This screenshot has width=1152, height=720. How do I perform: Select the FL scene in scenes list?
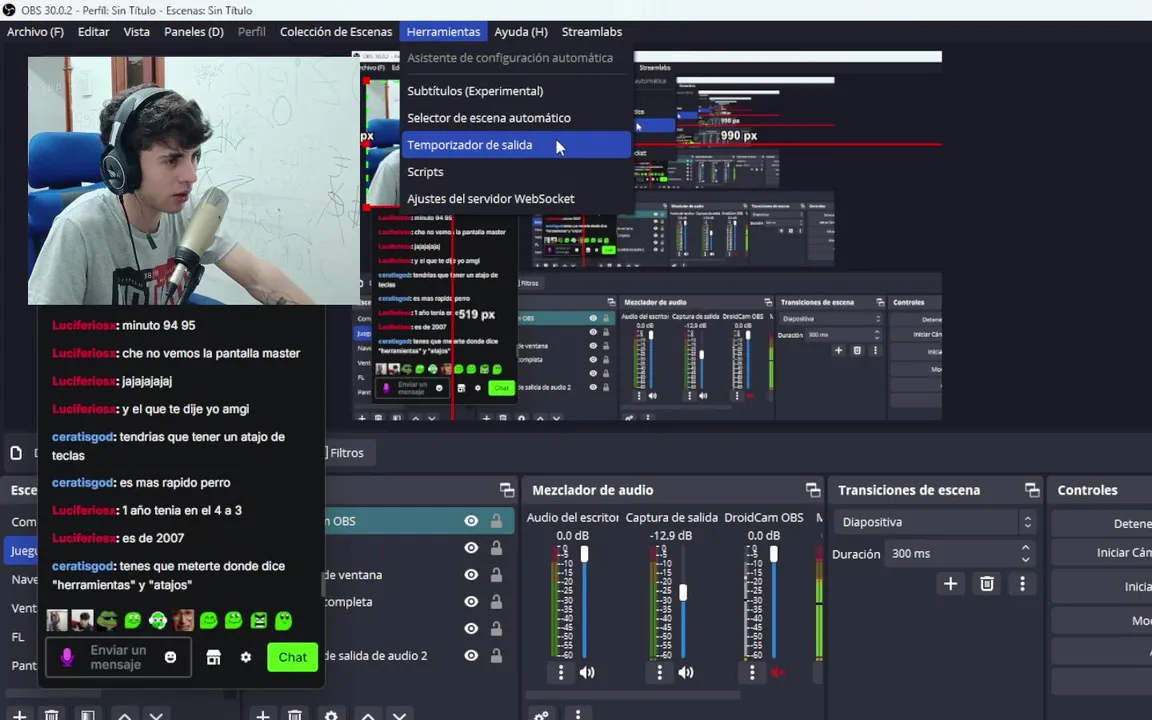click(x=18, y=637)
